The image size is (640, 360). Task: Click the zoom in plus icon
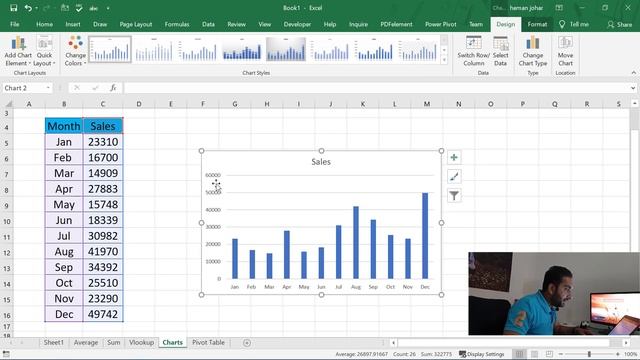[618, 354]
